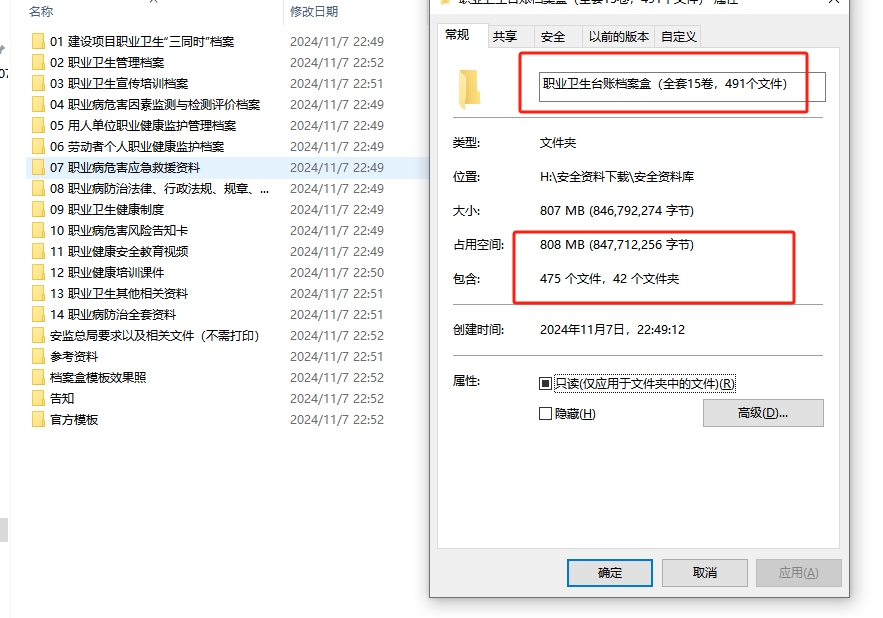Click folder icon of 03 职业卫生宣传培训档案
The height and width of the screenshot is (618, 883).
click(x=38, y=83)
